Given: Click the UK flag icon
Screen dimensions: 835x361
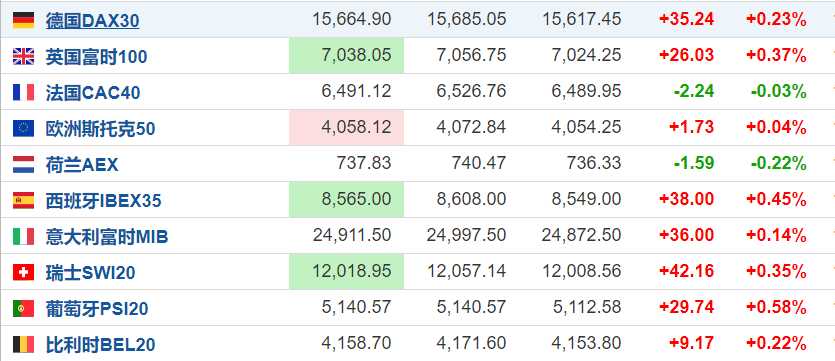Looking at the screenshot, I should click(23, 56).
